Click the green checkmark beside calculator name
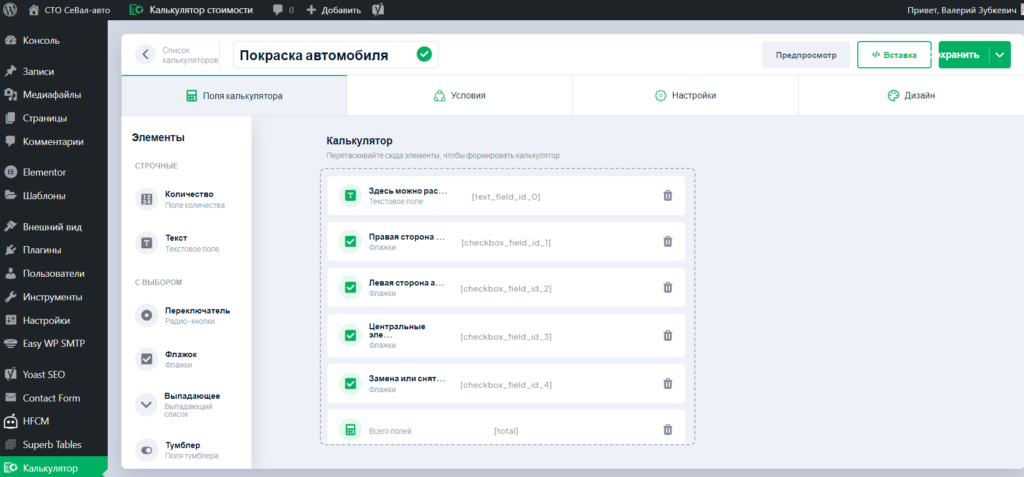This screenshot has height=477, width=1024. [424, 54]
